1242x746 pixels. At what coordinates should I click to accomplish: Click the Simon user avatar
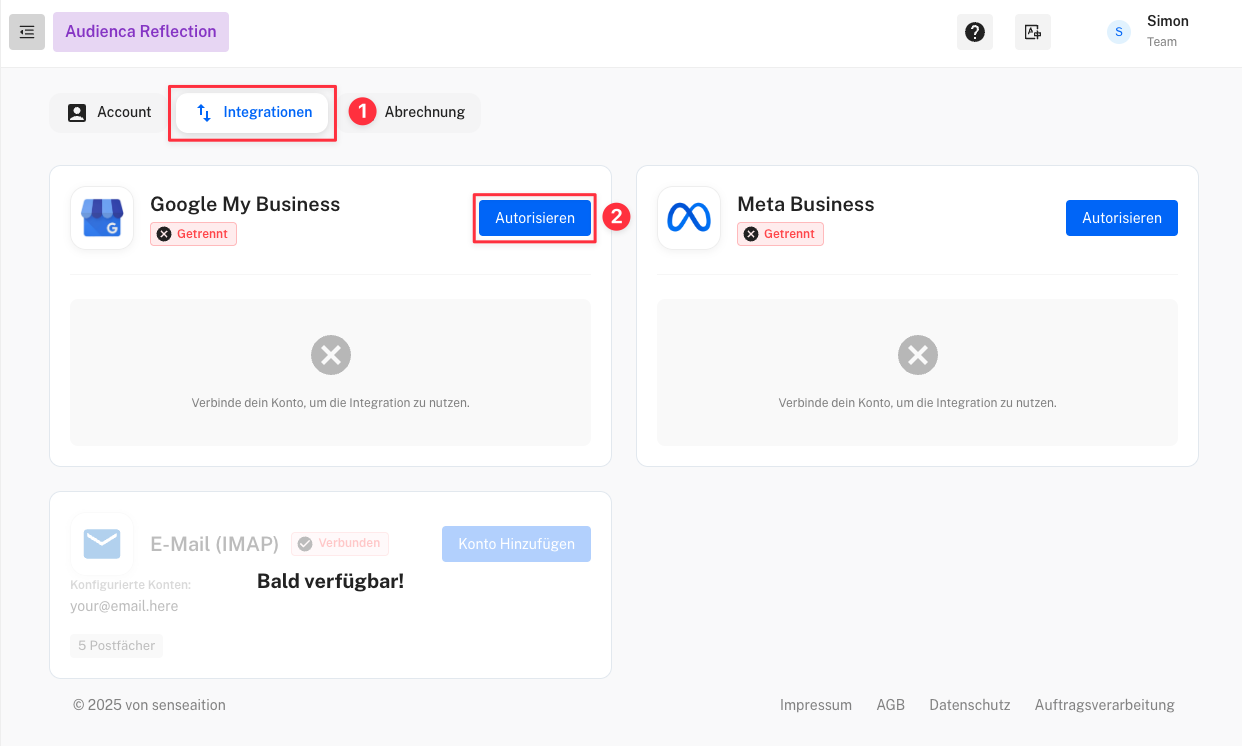point(1118,32)
